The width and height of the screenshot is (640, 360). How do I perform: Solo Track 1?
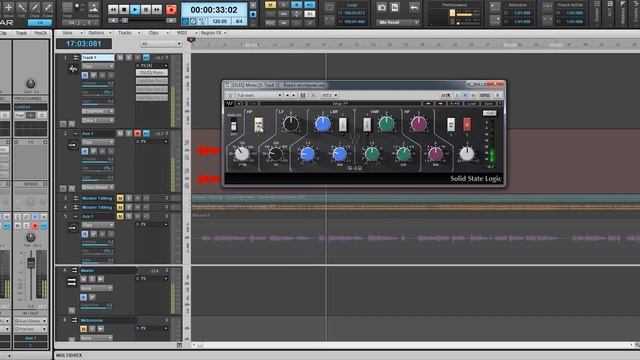[x=129, y=58]
